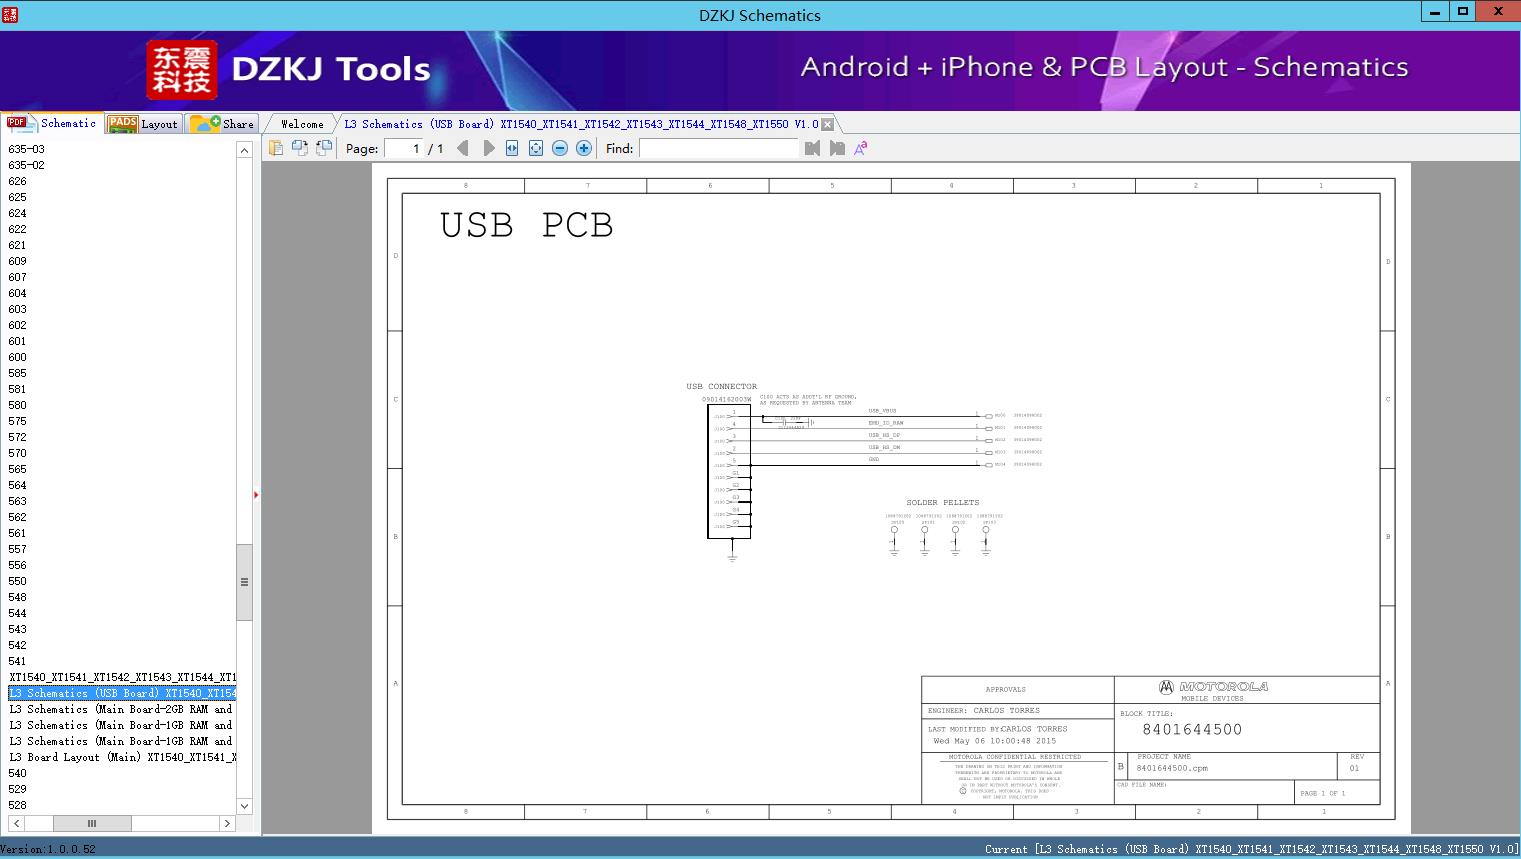The width and height of the screenshot is (1521, 859).
Task: Zoom out with the minus icon
Action: [560, 148]
